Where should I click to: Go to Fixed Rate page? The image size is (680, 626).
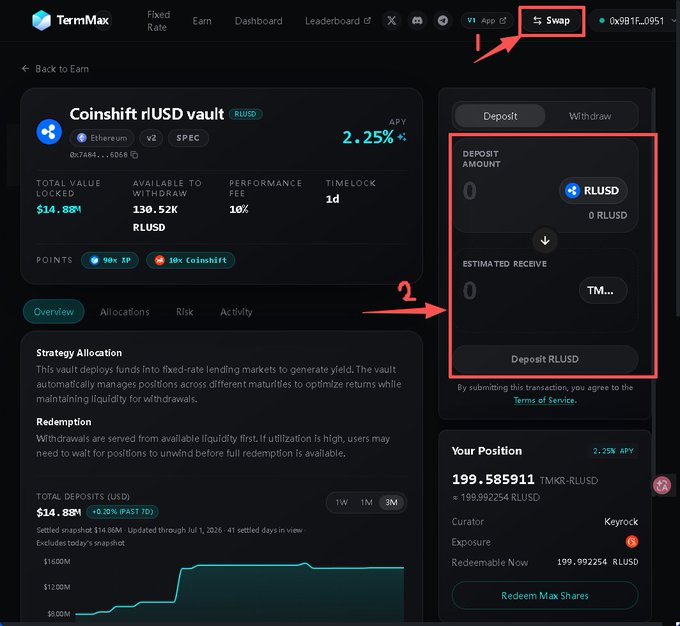158,21
